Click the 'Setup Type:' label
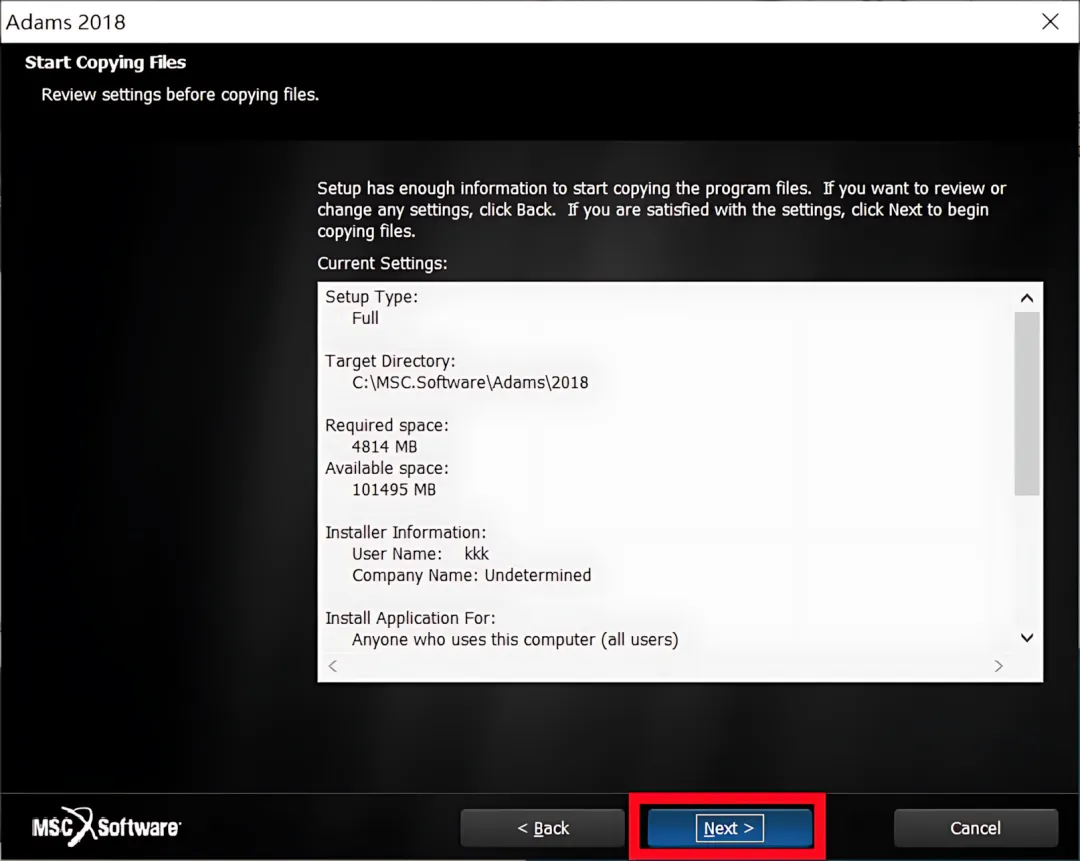The image size is (1080, 861). (x=371, y=297)
